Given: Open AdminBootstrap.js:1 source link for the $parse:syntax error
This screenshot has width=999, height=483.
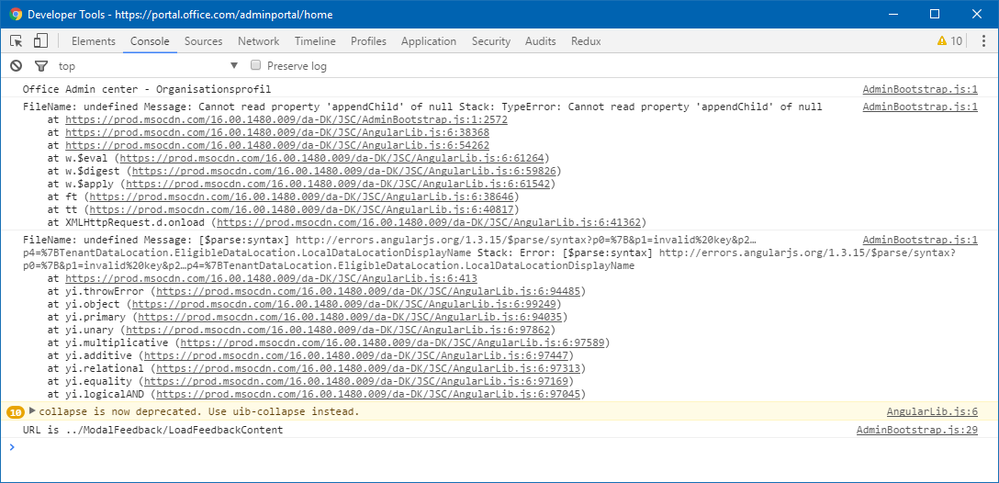Looking at the screenshot, I should tap(920, 240).
